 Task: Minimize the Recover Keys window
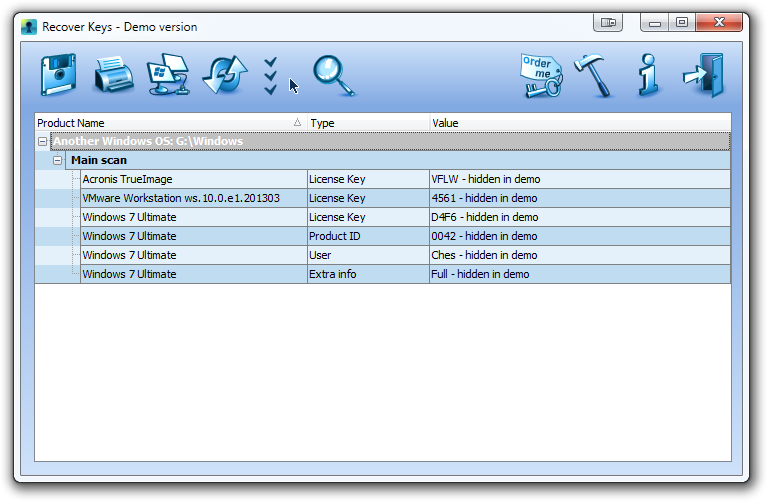(655, 23)
